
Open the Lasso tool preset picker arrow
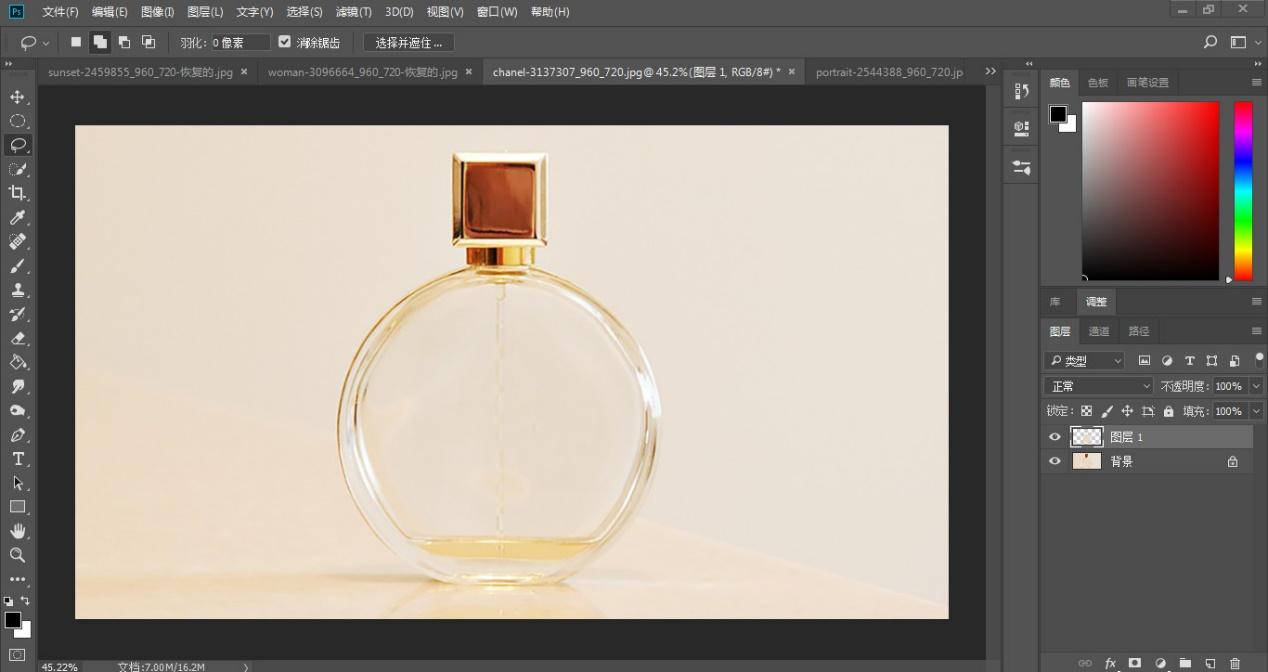coord(46,43)
